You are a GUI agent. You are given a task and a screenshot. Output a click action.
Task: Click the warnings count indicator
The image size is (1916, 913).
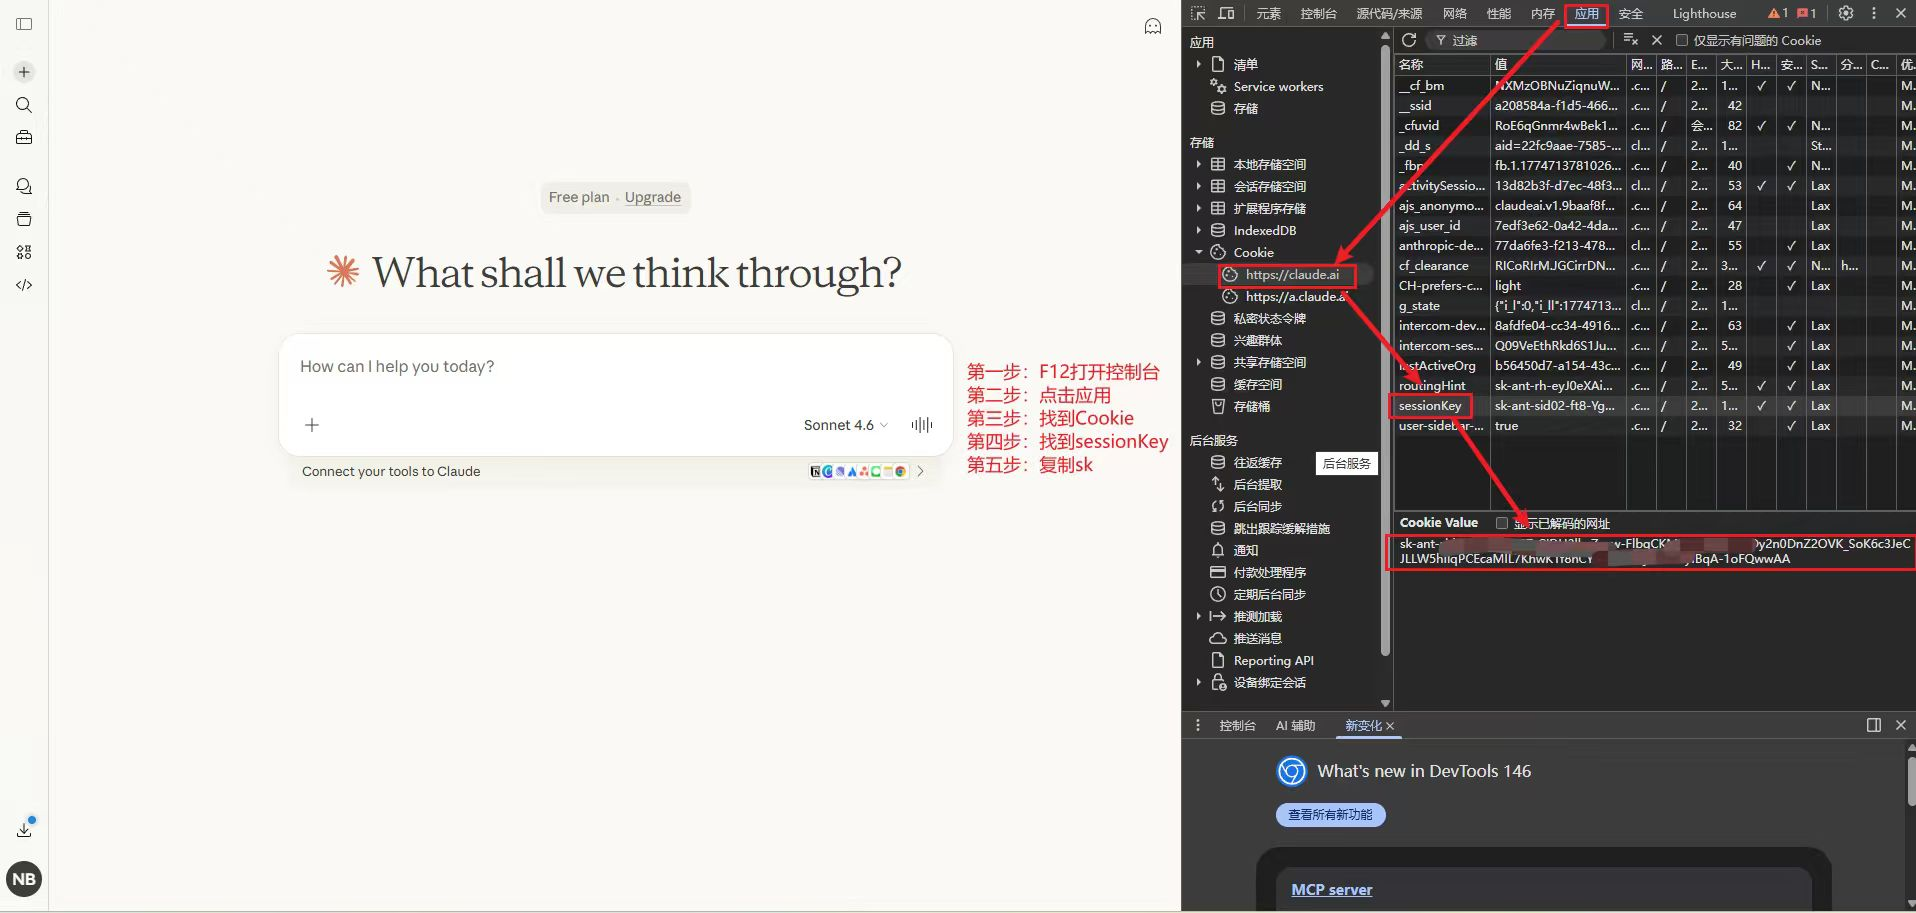pyautogui.click(x=1778, y=13)
